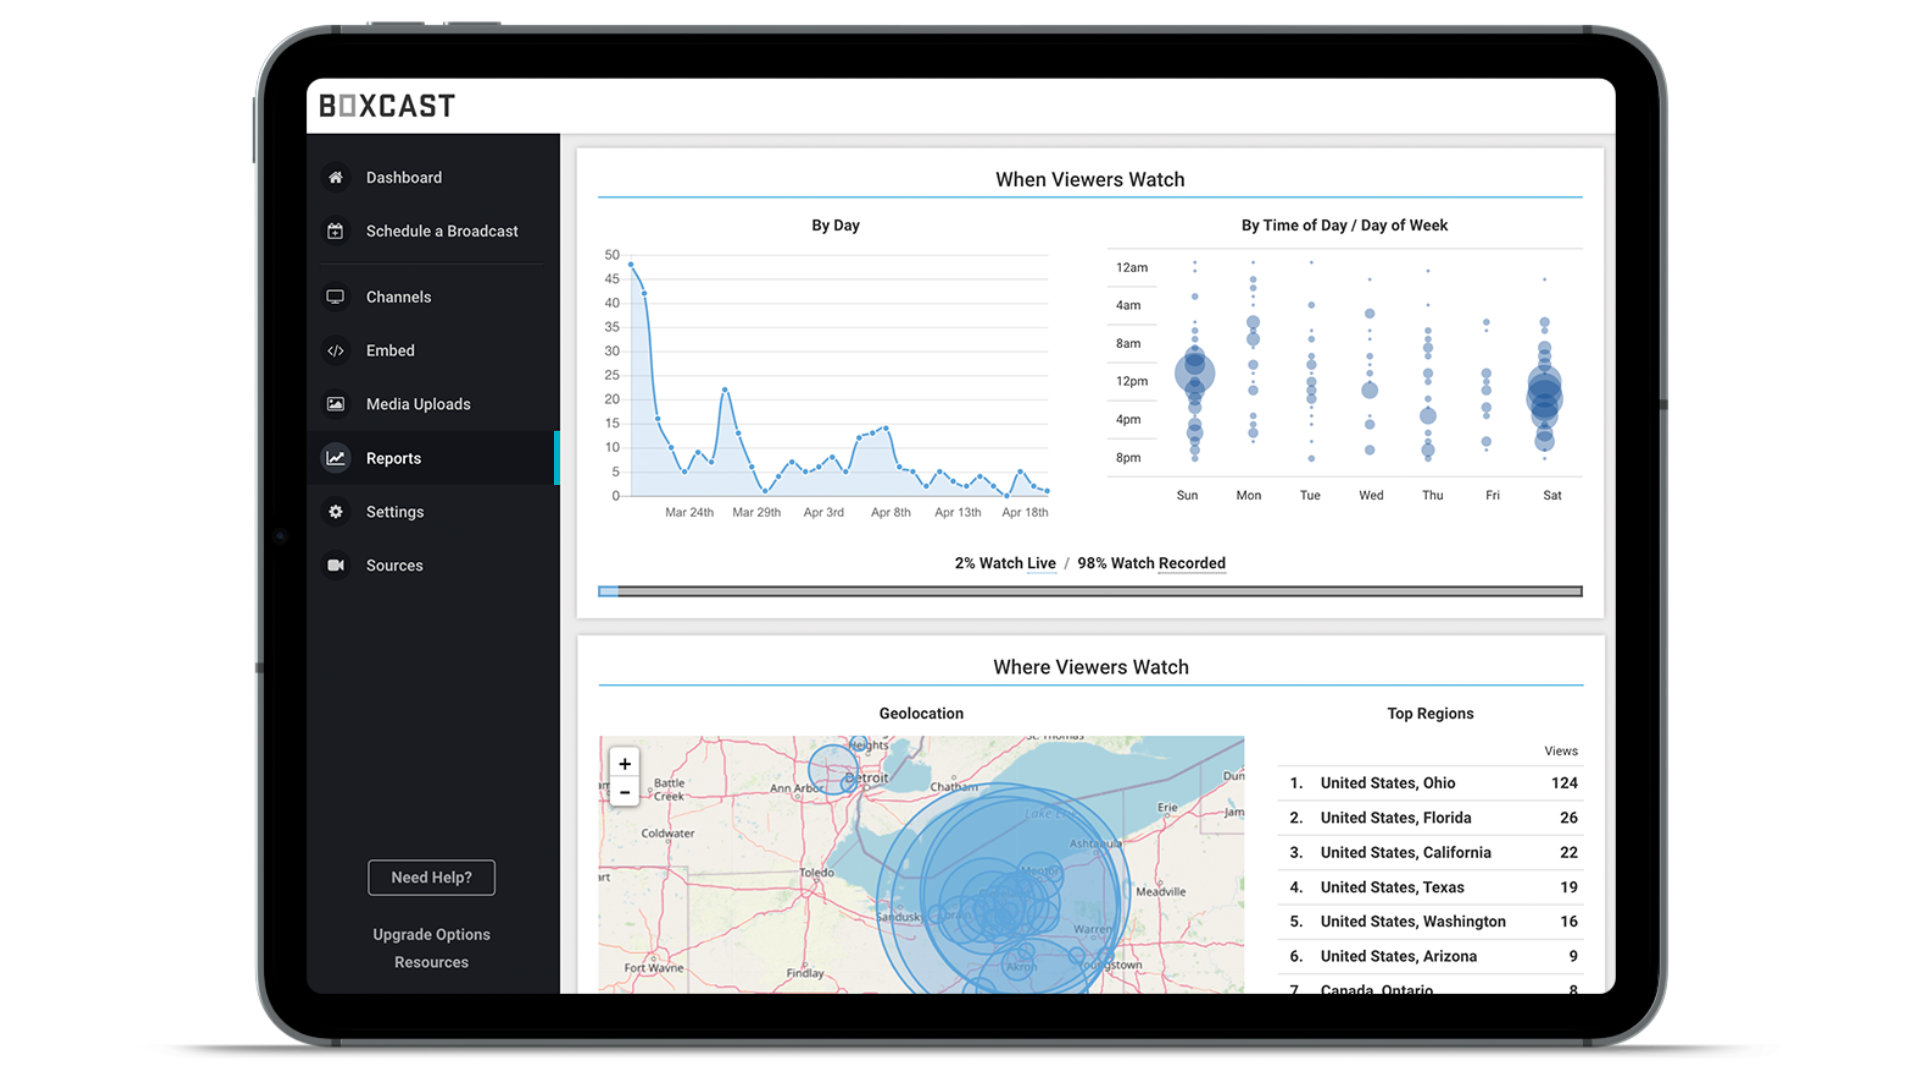The height and width of the screenshot is (1080, 1920).
Task: Toggle the map zoom in button
Action: point(625,762)
